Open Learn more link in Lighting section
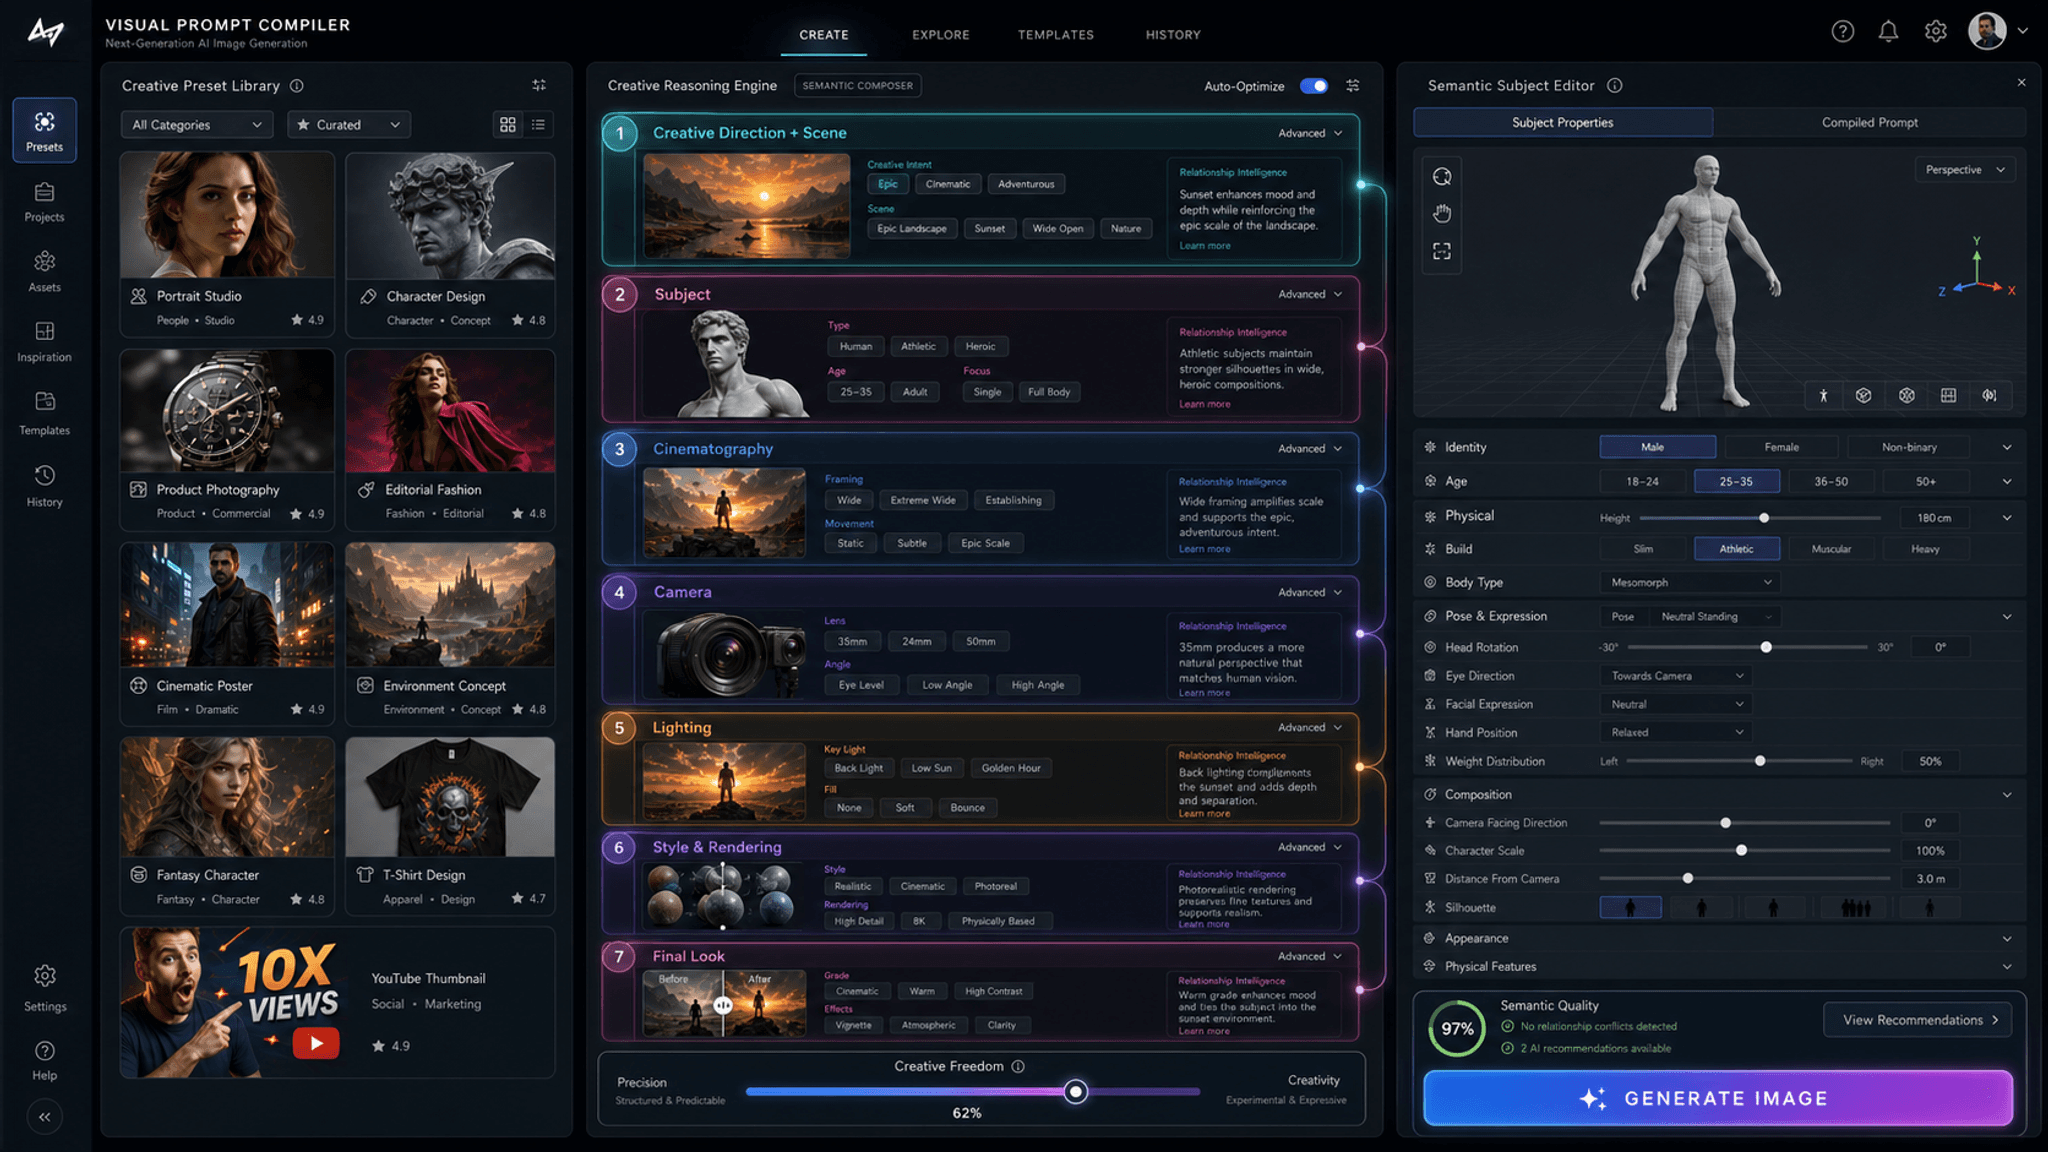The image size is (2048, 1152). [x=1204, y=814]
